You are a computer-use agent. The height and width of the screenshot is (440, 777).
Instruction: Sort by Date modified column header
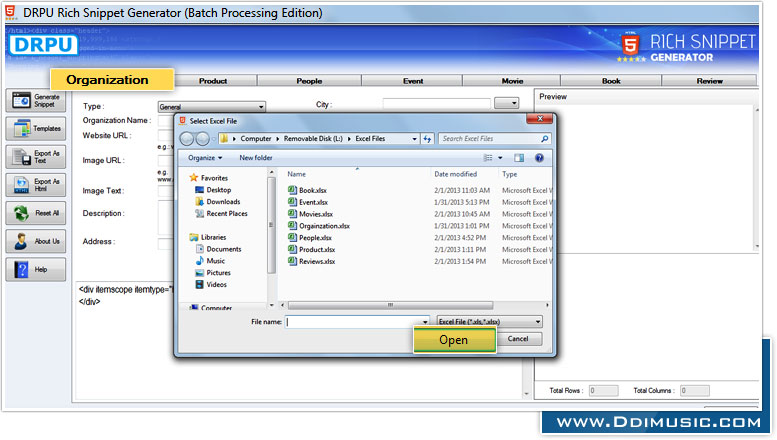click(455, 174)
